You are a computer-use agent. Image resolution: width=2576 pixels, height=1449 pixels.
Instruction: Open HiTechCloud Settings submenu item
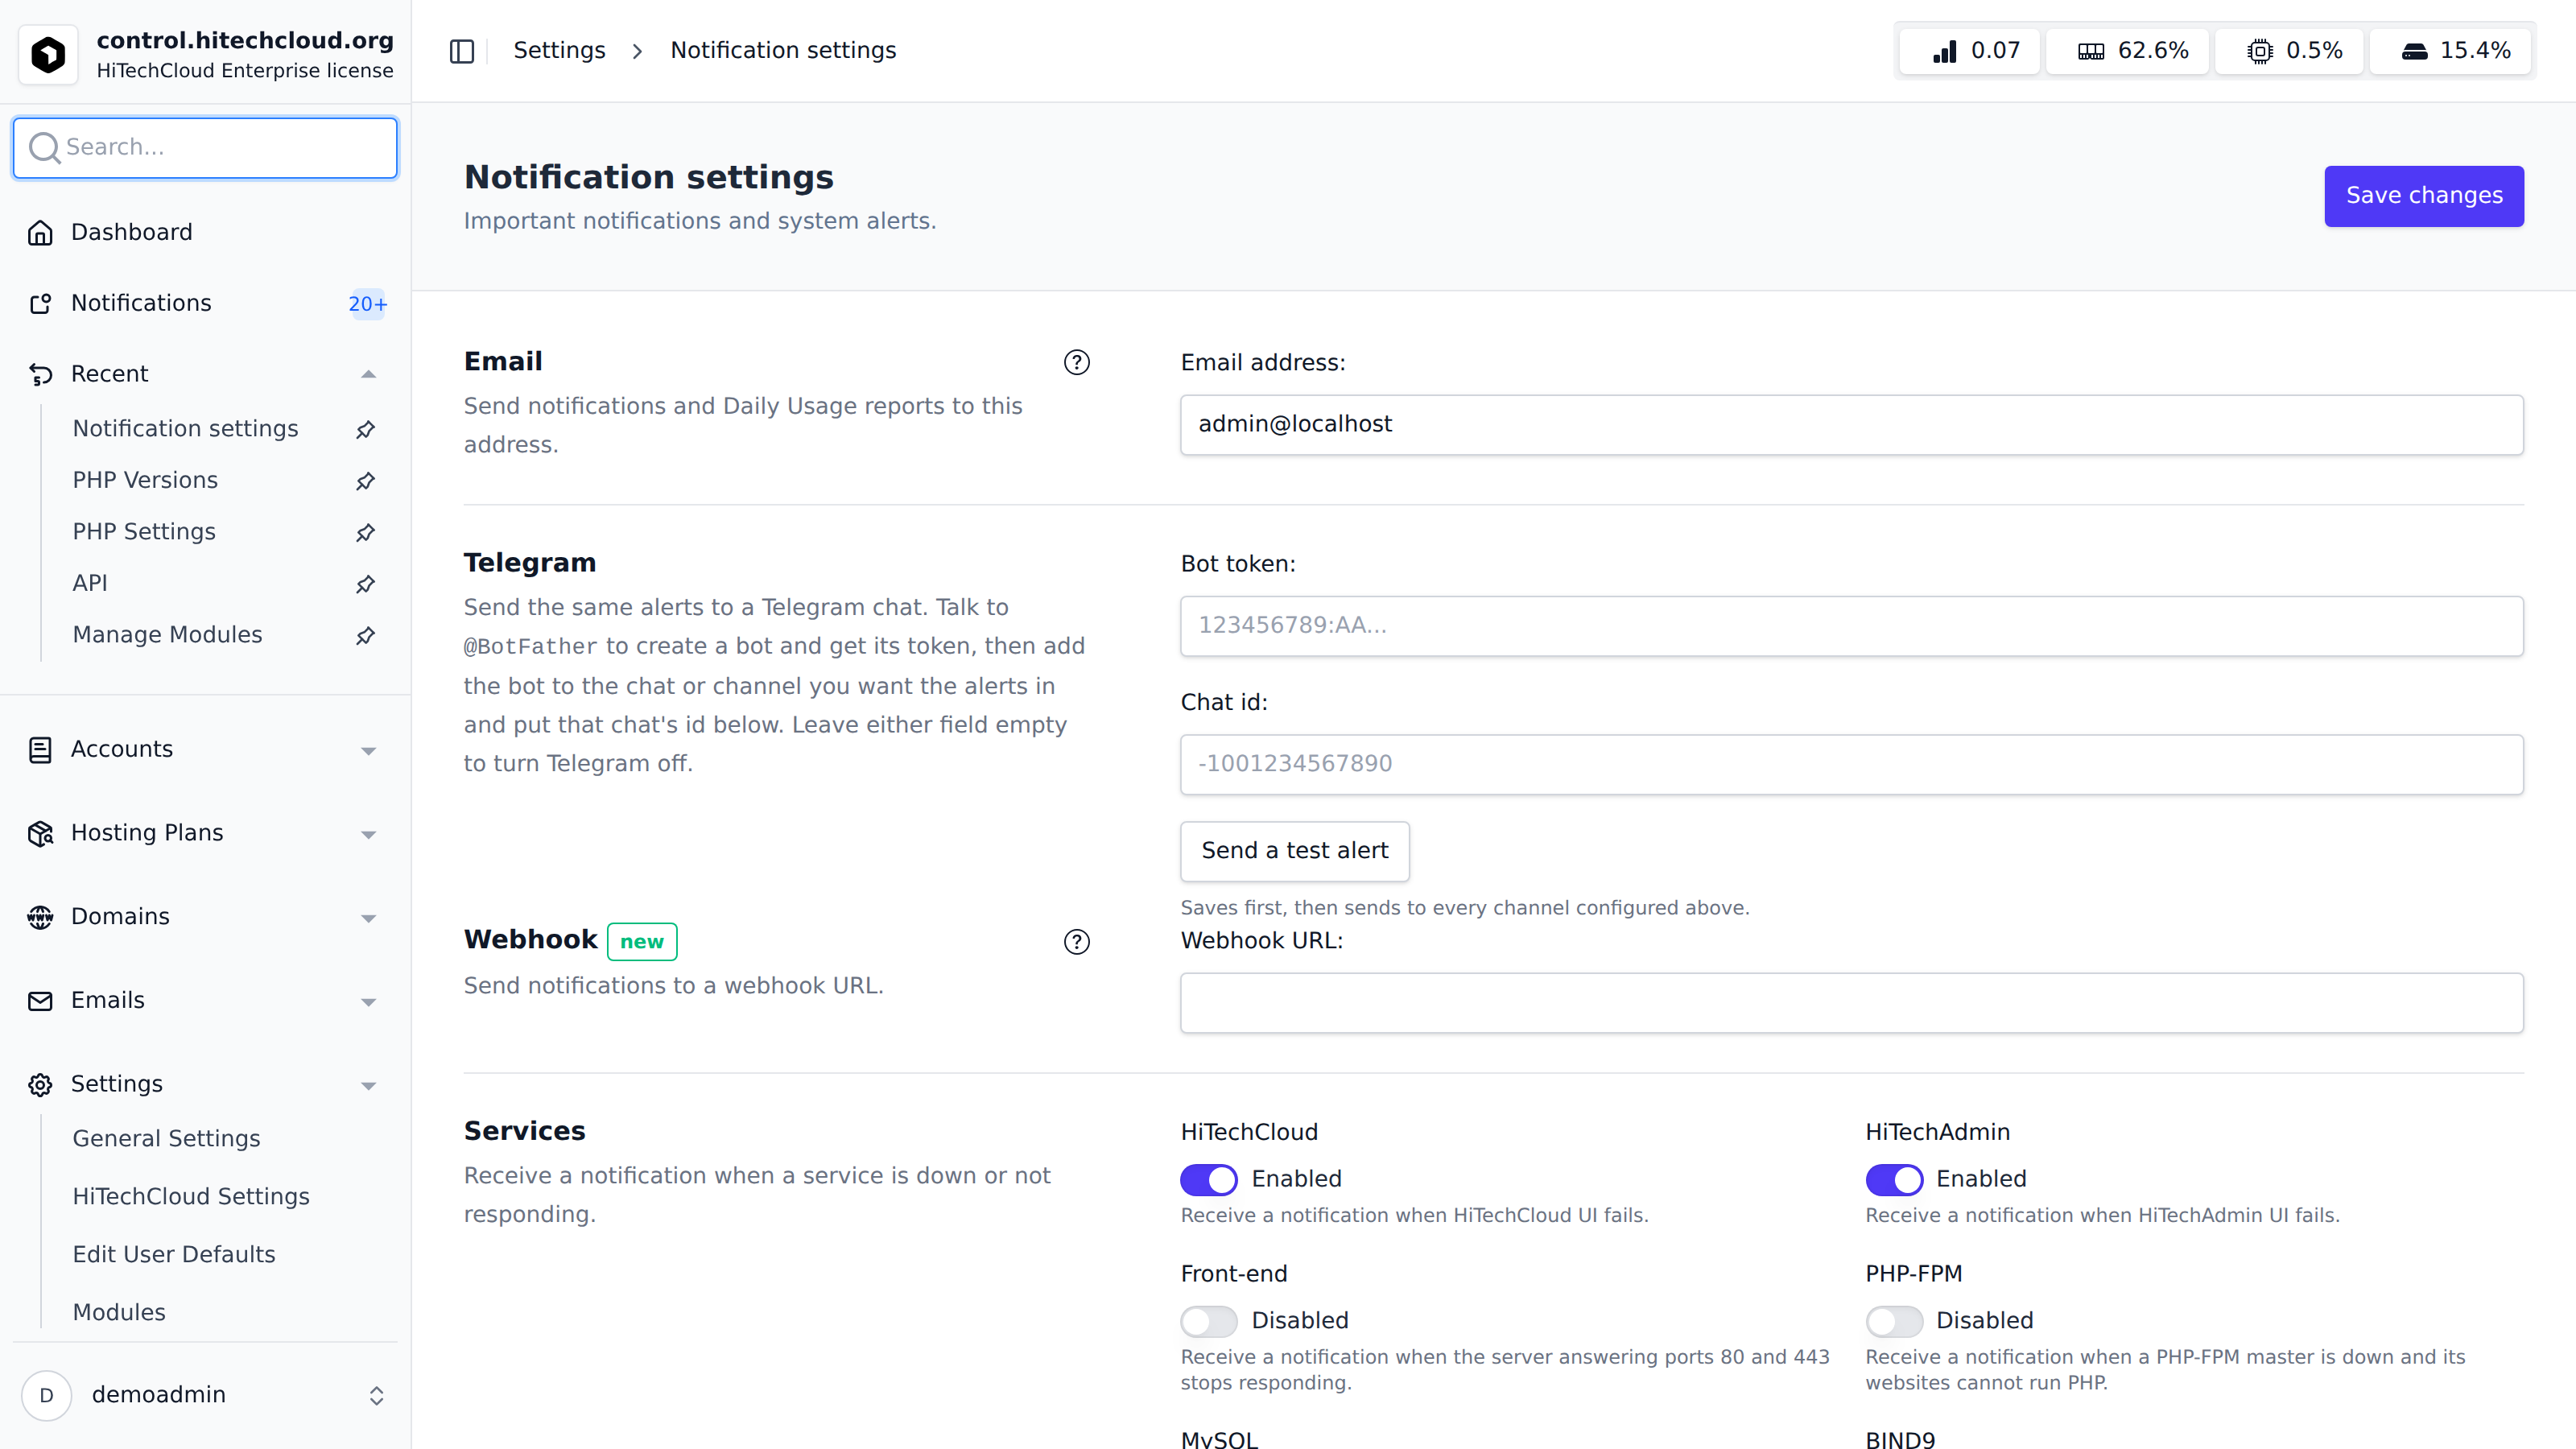191,1196
